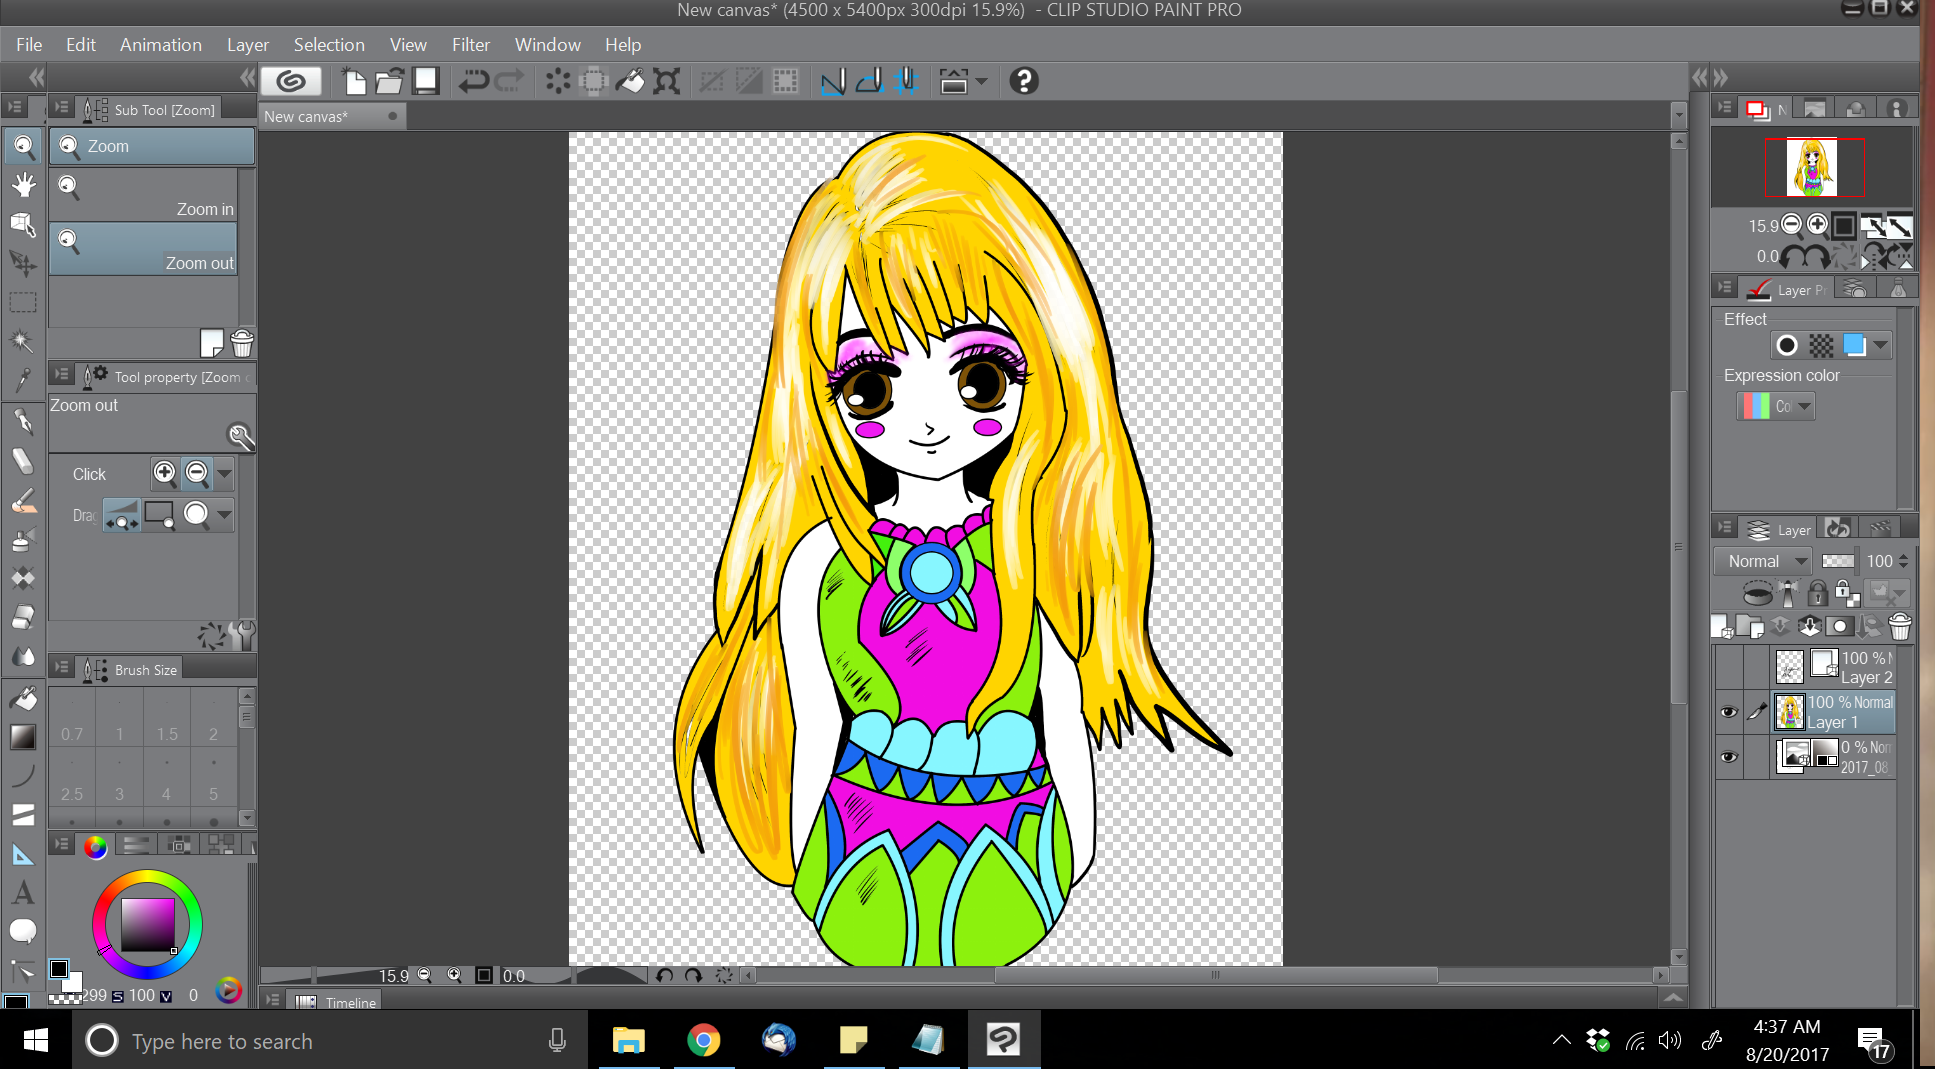Select the Operation object tool
The image size is (1935, 1069).
(x=23, y=224)
